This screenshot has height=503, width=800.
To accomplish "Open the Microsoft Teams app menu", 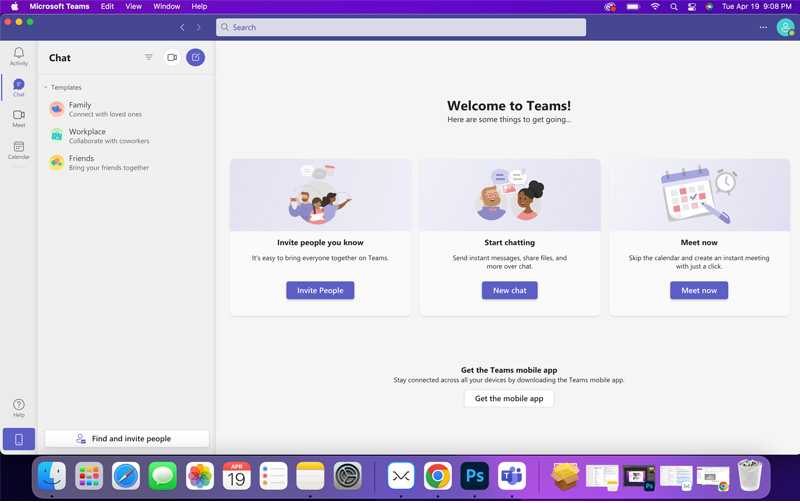I will (x=59, y=7).
